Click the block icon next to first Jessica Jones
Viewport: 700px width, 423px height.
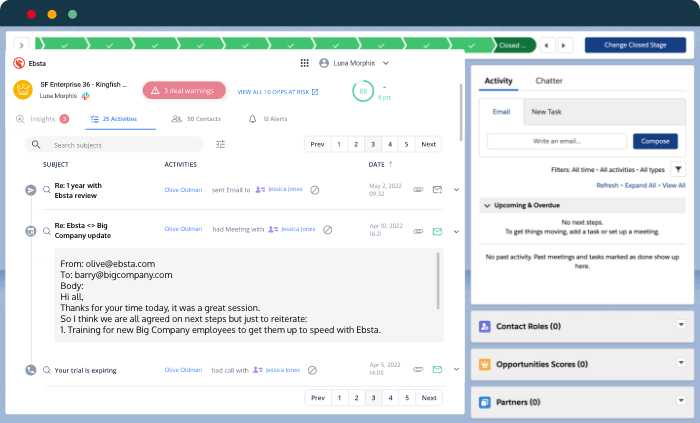[314, 189]
